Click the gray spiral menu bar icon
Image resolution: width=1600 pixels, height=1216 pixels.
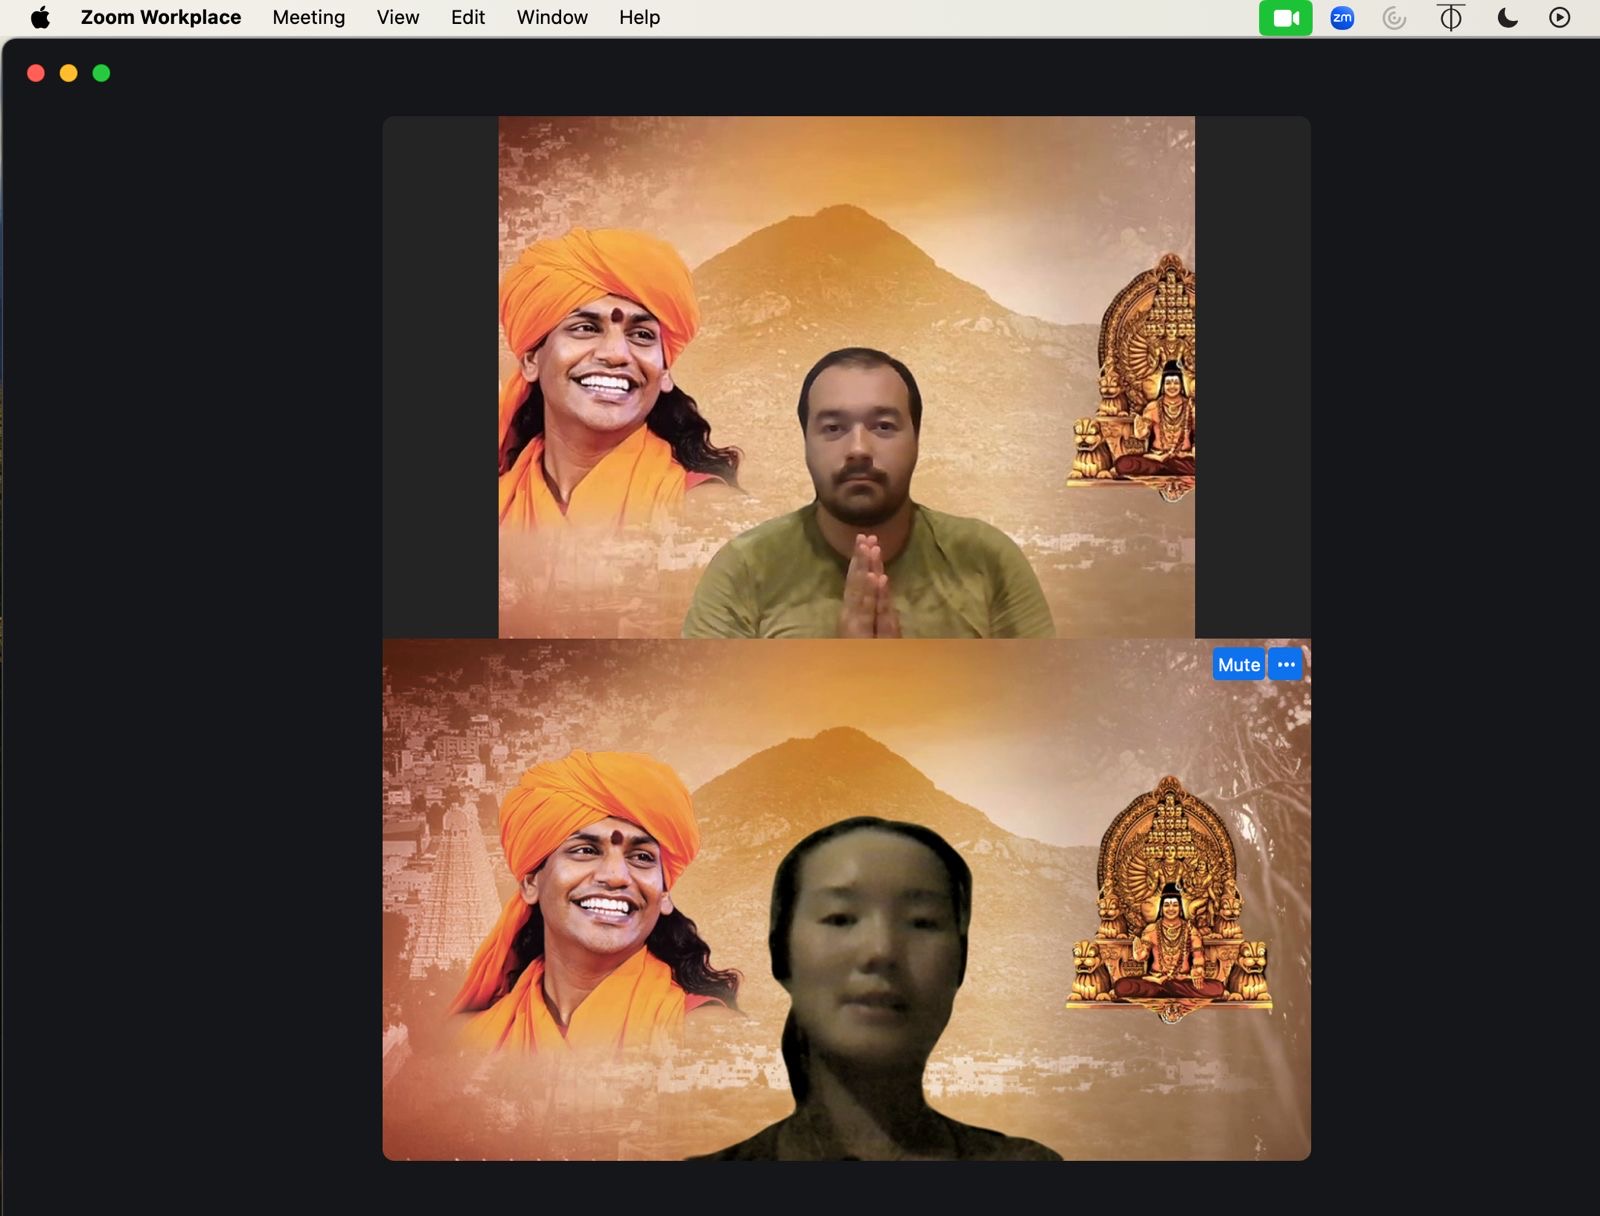tap(1394, 18)
